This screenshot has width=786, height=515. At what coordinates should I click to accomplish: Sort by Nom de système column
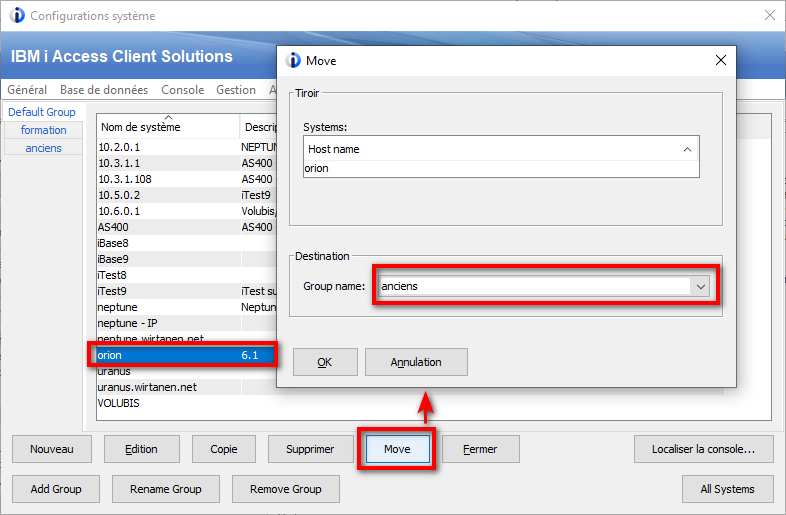click(168, 127)
